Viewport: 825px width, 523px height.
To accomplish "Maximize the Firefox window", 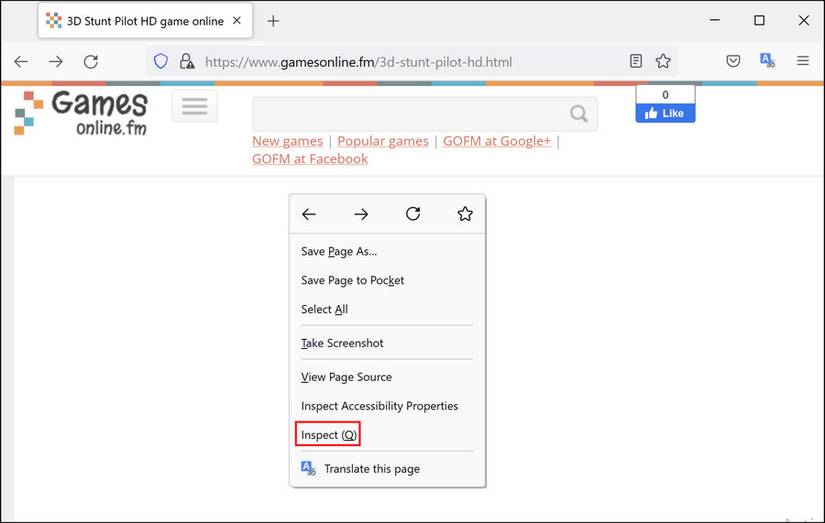I will coord(759,20).
